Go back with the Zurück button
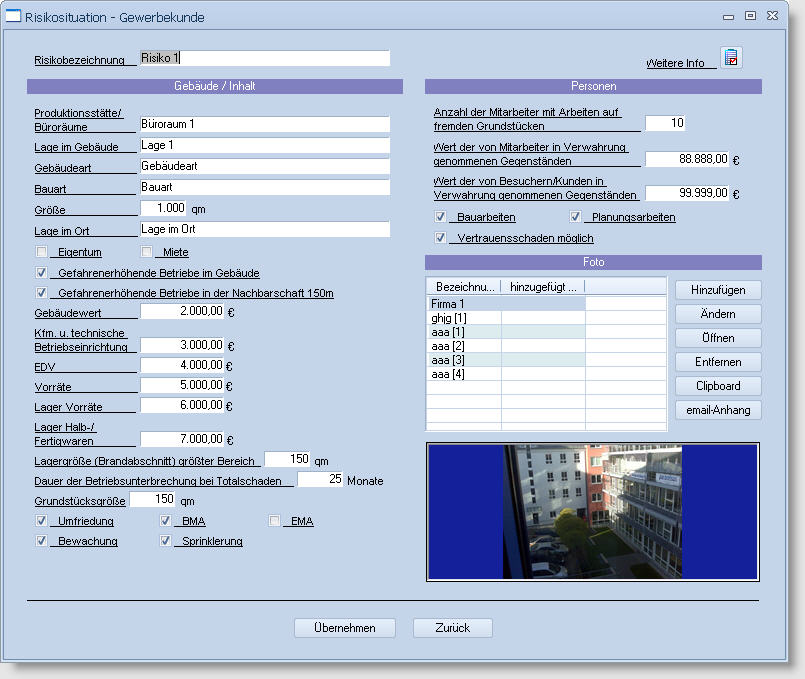This screenshot has width=805, height=679. coord(452,628)
